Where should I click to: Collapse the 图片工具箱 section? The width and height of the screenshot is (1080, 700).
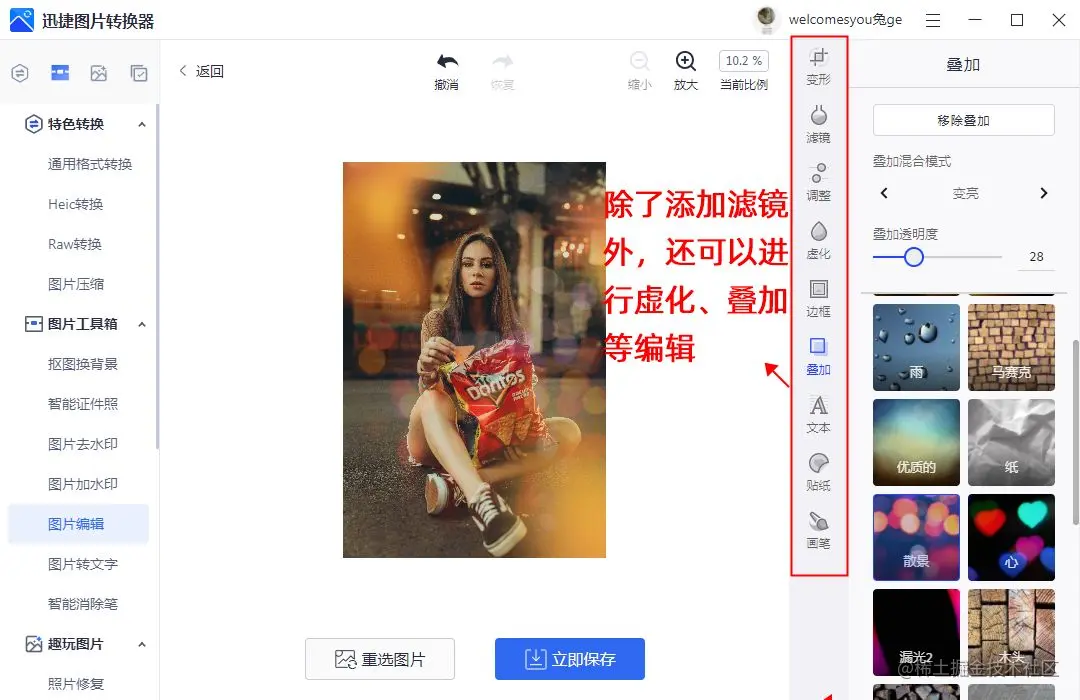pyautogui.click(x=142, y=325)
